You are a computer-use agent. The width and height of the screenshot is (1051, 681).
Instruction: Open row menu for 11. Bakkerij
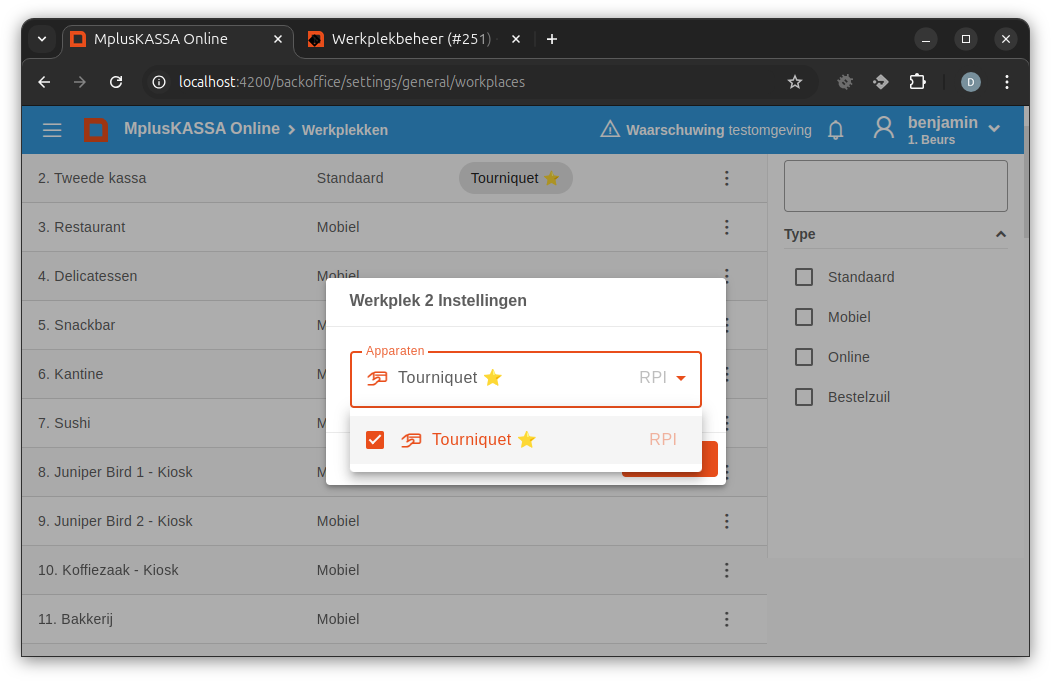click(x=727, y=619)
